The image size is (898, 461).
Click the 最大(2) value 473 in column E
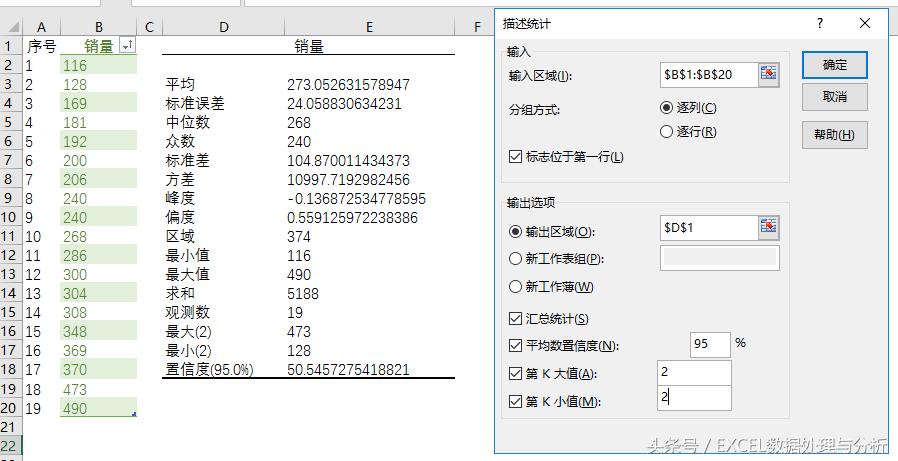click(369, 332)
